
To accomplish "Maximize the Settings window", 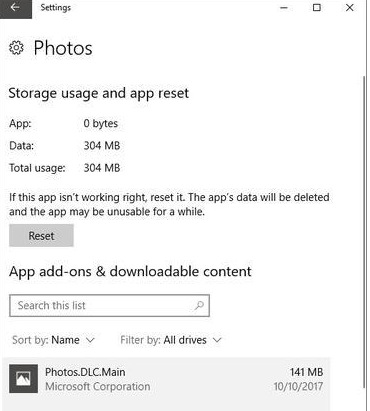I will (x=317, y=8).
